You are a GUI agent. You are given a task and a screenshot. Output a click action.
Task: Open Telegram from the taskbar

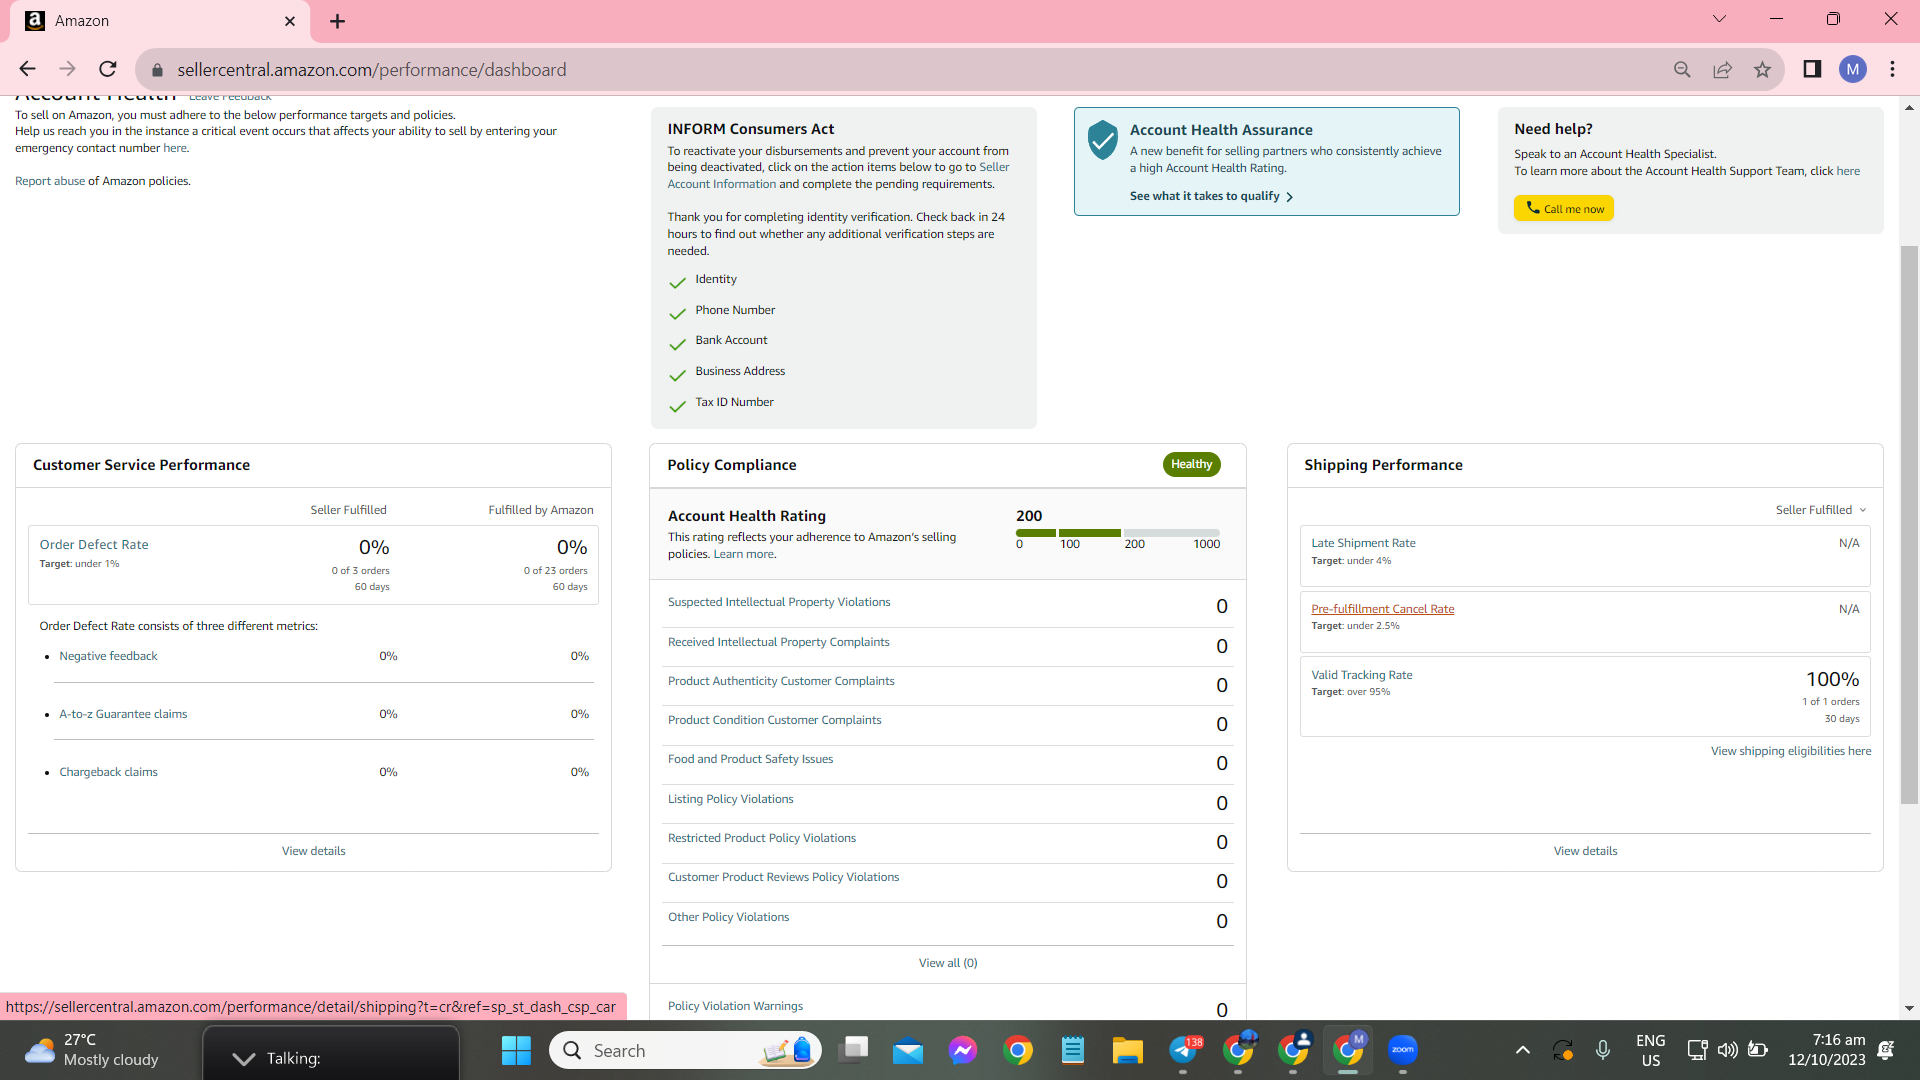coord(1183,1050)
